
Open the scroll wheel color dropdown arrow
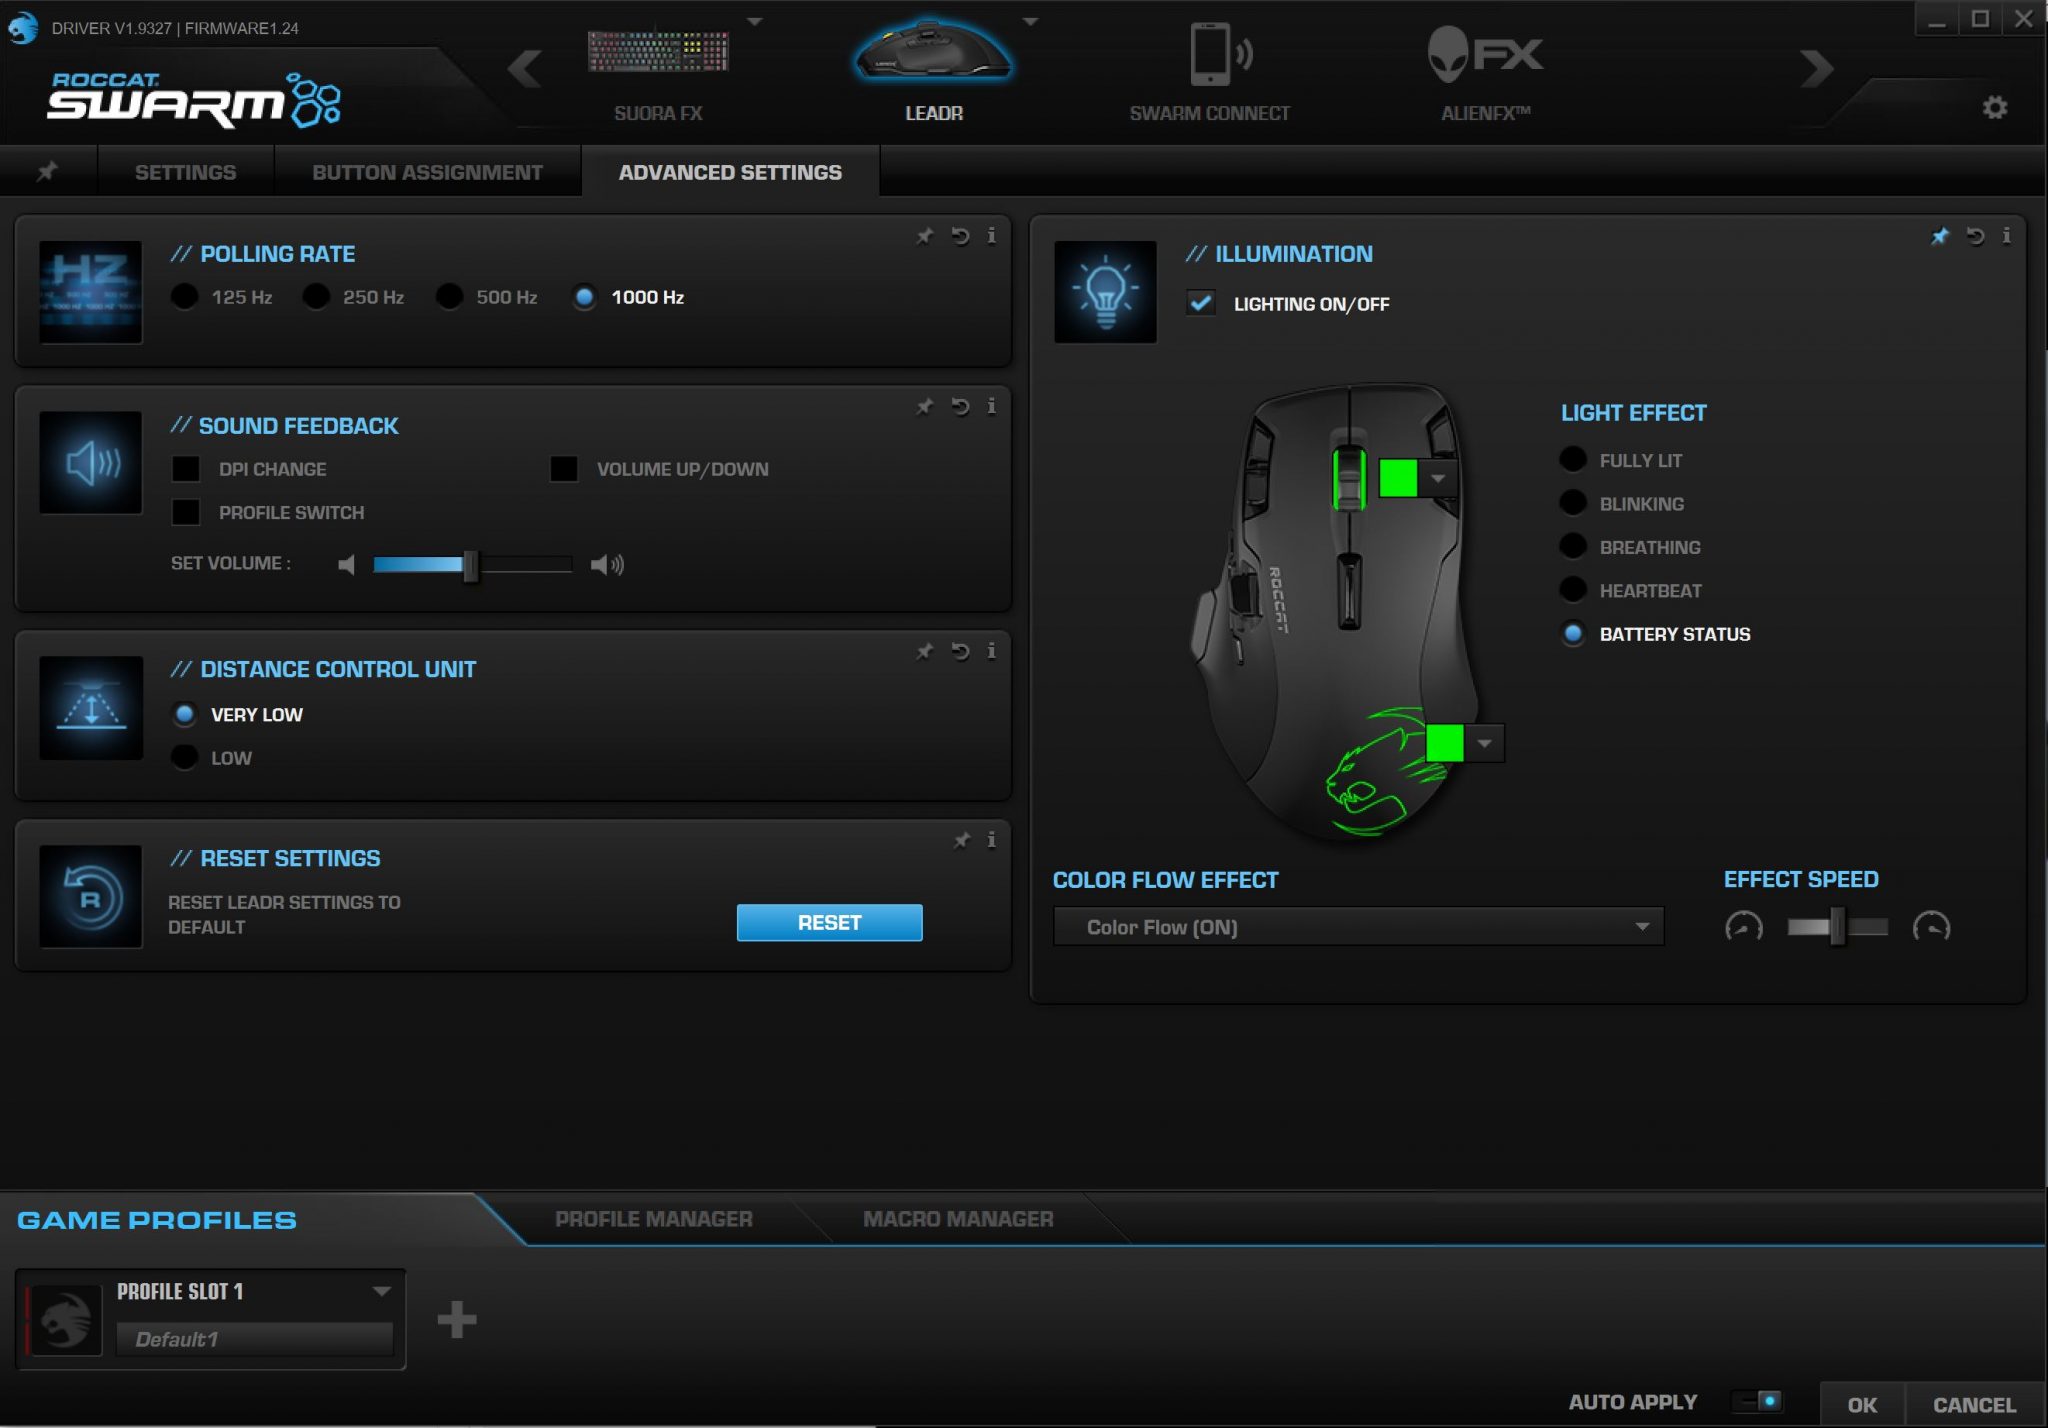(1438, 478)
